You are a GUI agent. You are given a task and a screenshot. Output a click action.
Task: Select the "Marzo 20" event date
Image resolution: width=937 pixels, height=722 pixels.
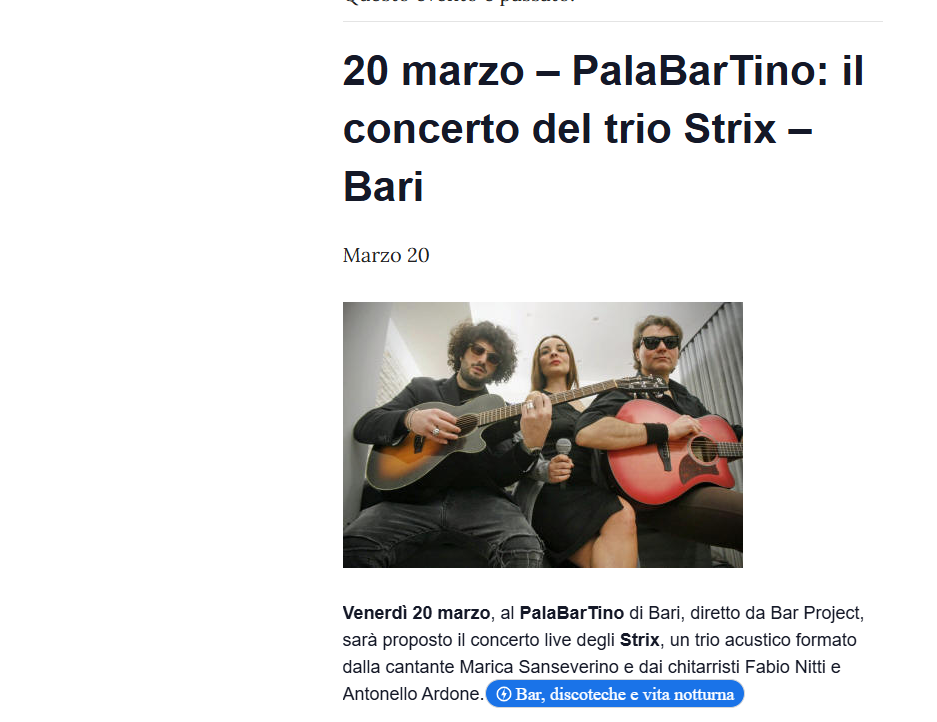point(386,255)
